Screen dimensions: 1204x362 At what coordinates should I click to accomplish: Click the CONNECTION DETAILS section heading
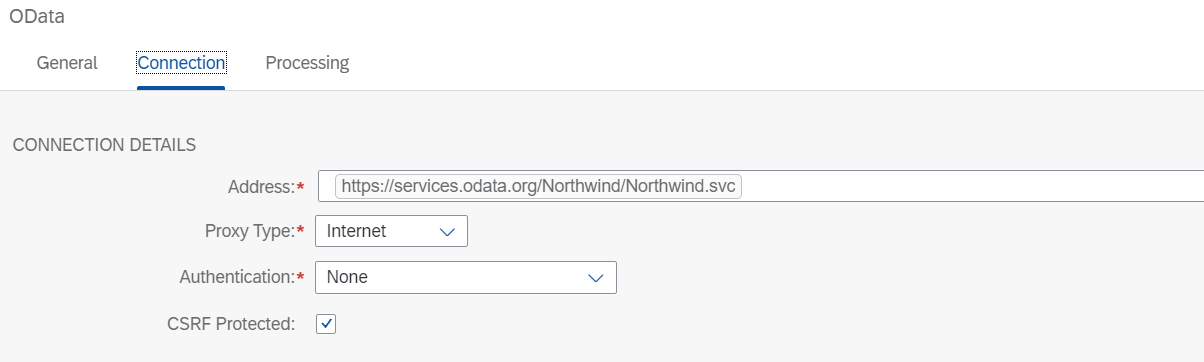104,145
